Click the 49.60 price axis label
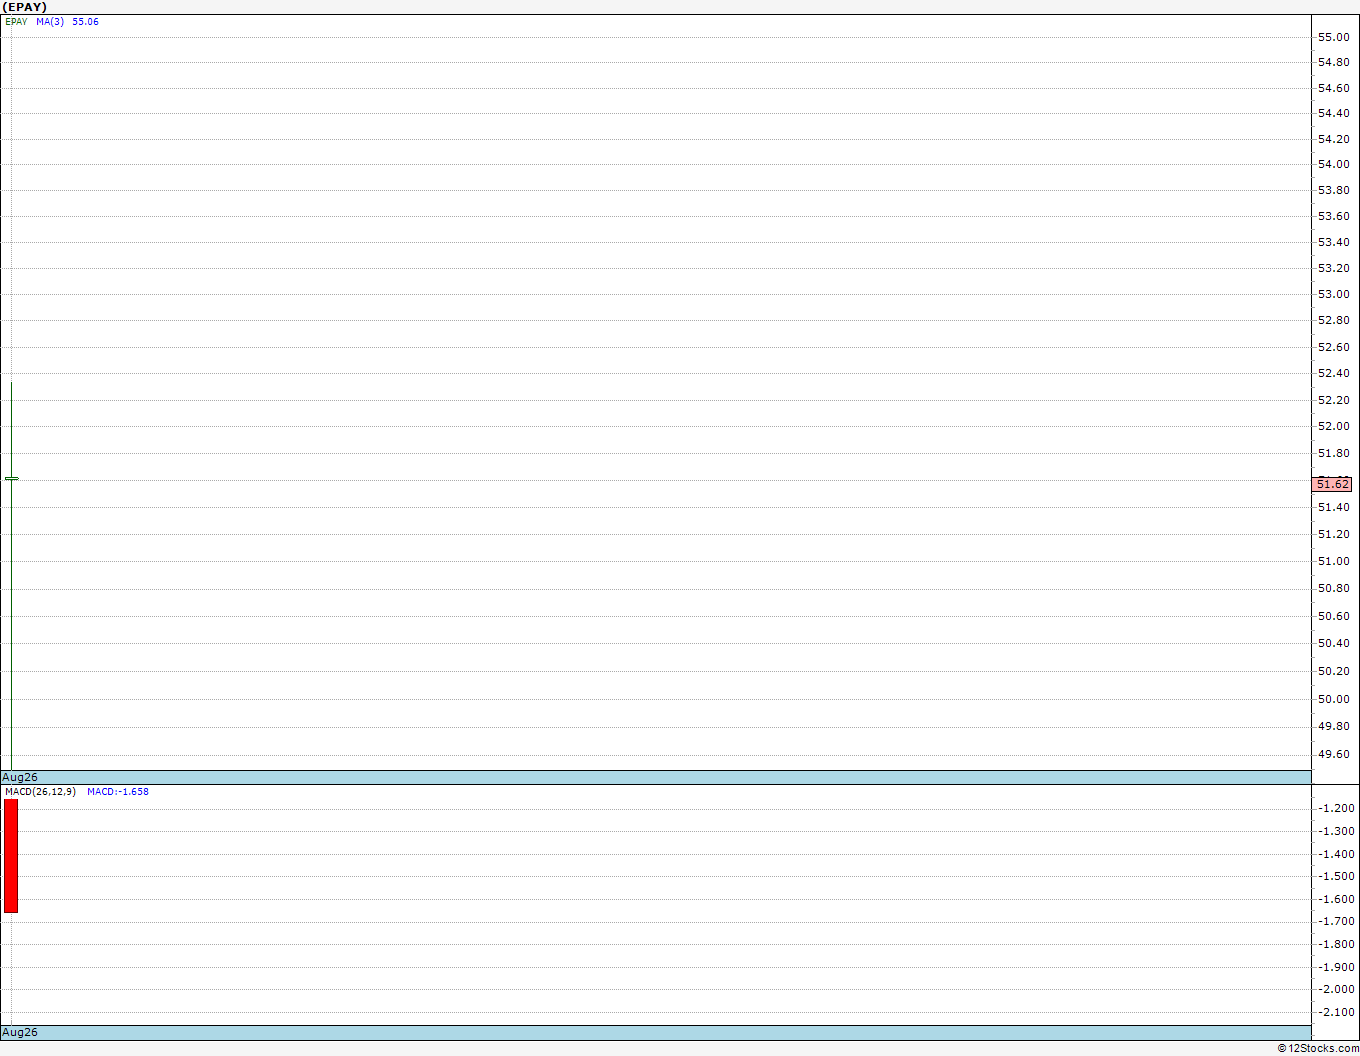This screenshot has width=1360, height=1056. [1333, 754]
